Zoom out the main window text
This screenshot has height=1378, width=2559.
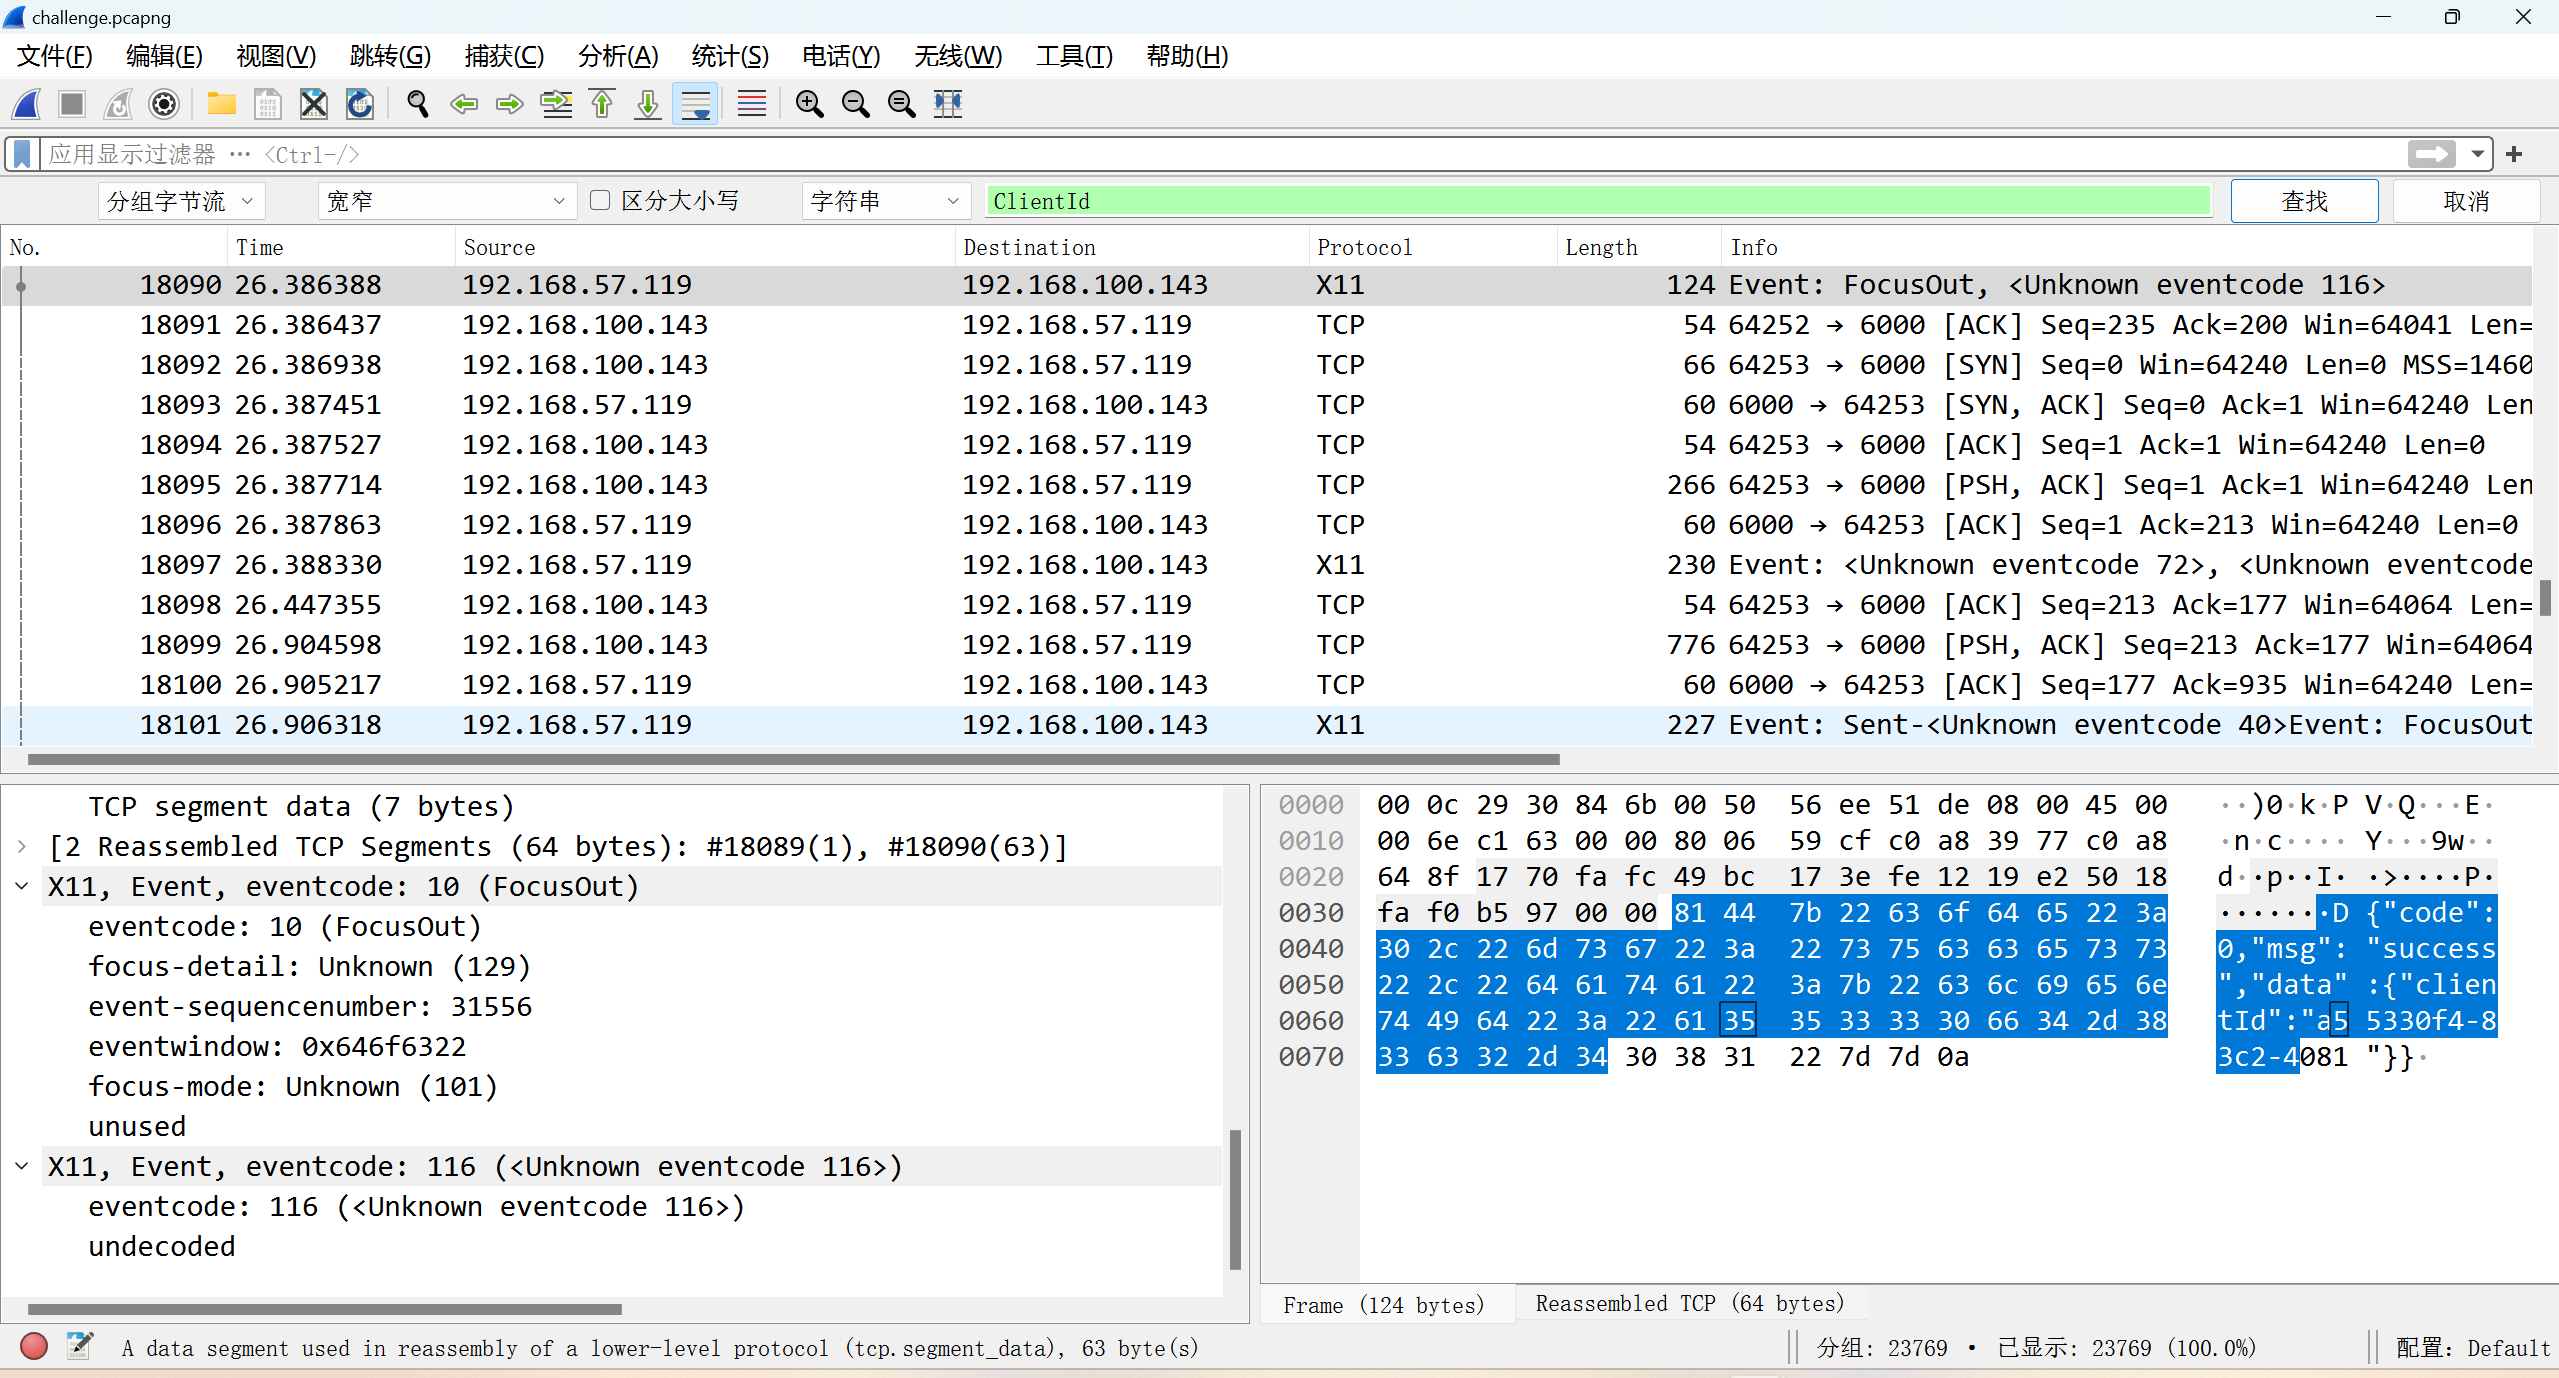(x=855, y=104)
